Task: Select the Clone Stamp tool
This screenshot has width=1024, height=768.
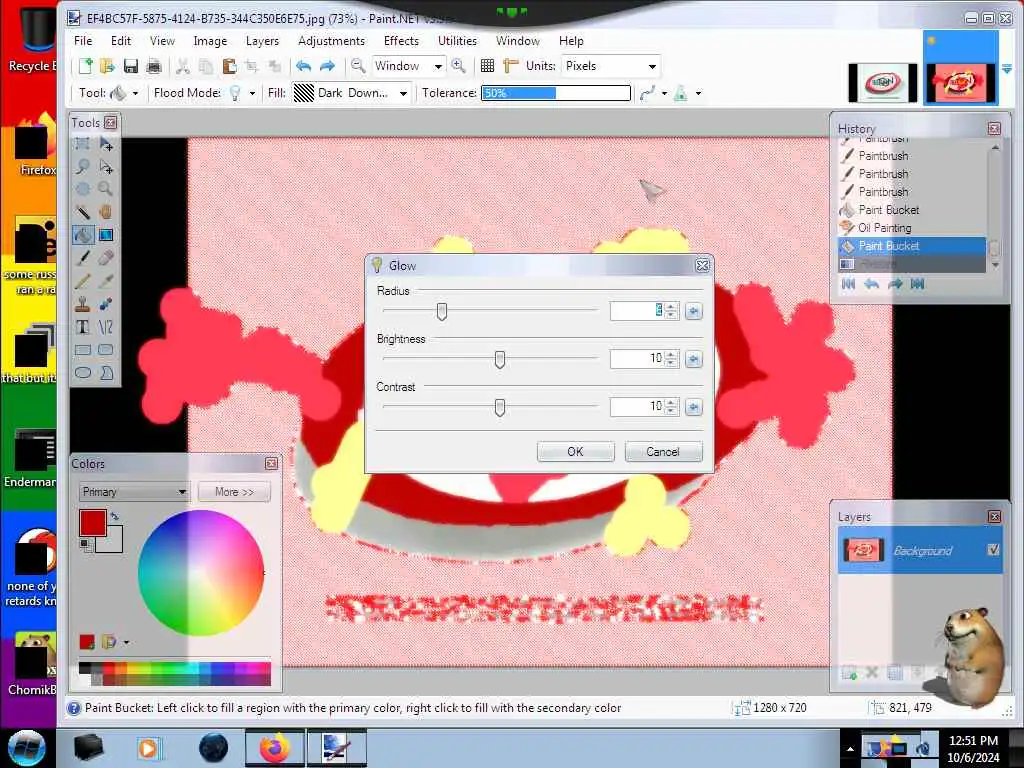Action: [83, 304]
